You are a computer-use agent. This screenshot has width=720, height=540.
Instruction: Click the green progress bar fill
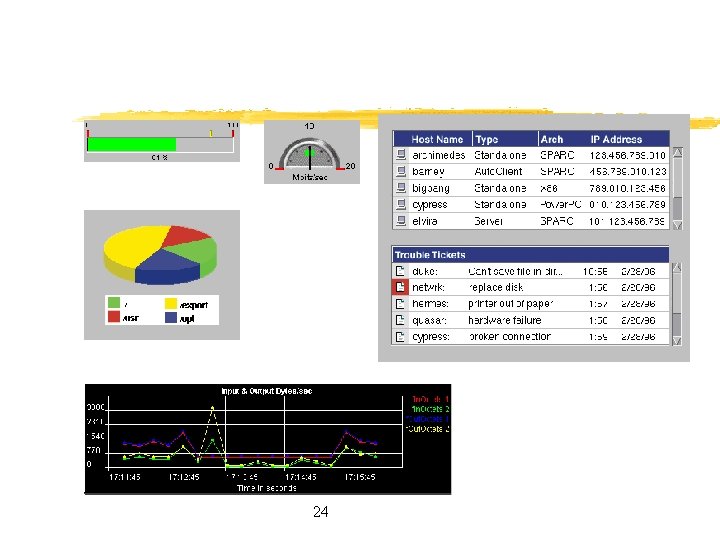tap(132, 144)
